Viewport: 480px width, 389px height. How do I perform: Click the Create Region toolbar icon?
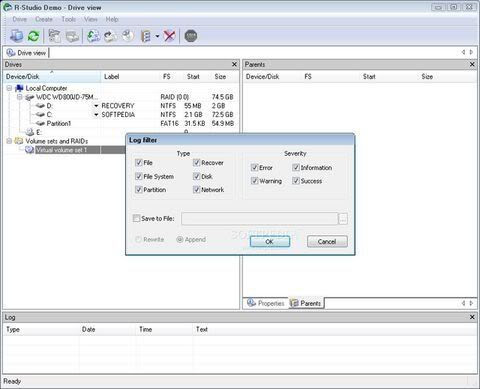pyautogui.click(x=128, y=36)
